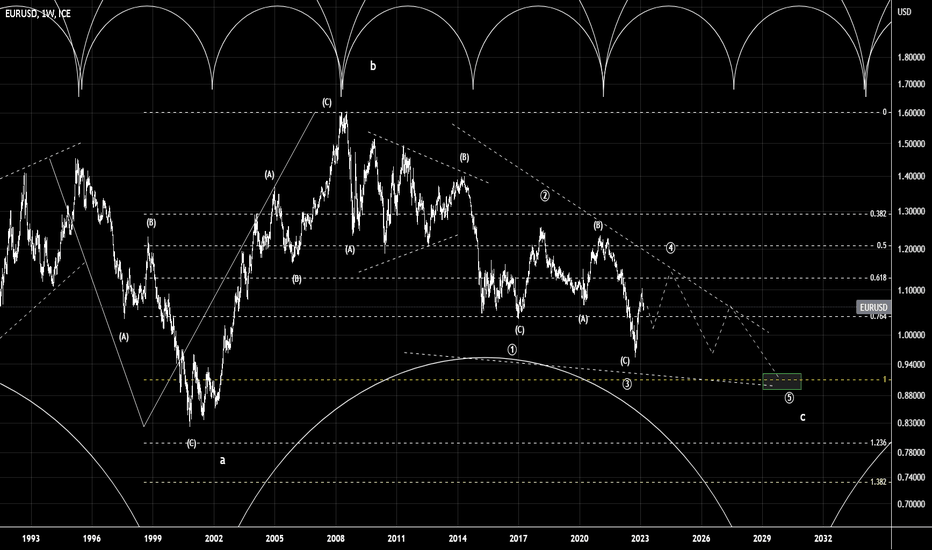Click the 2011 year on time axis
The width and height of the screenshot is (932, 550).
(x=396, y=539)
